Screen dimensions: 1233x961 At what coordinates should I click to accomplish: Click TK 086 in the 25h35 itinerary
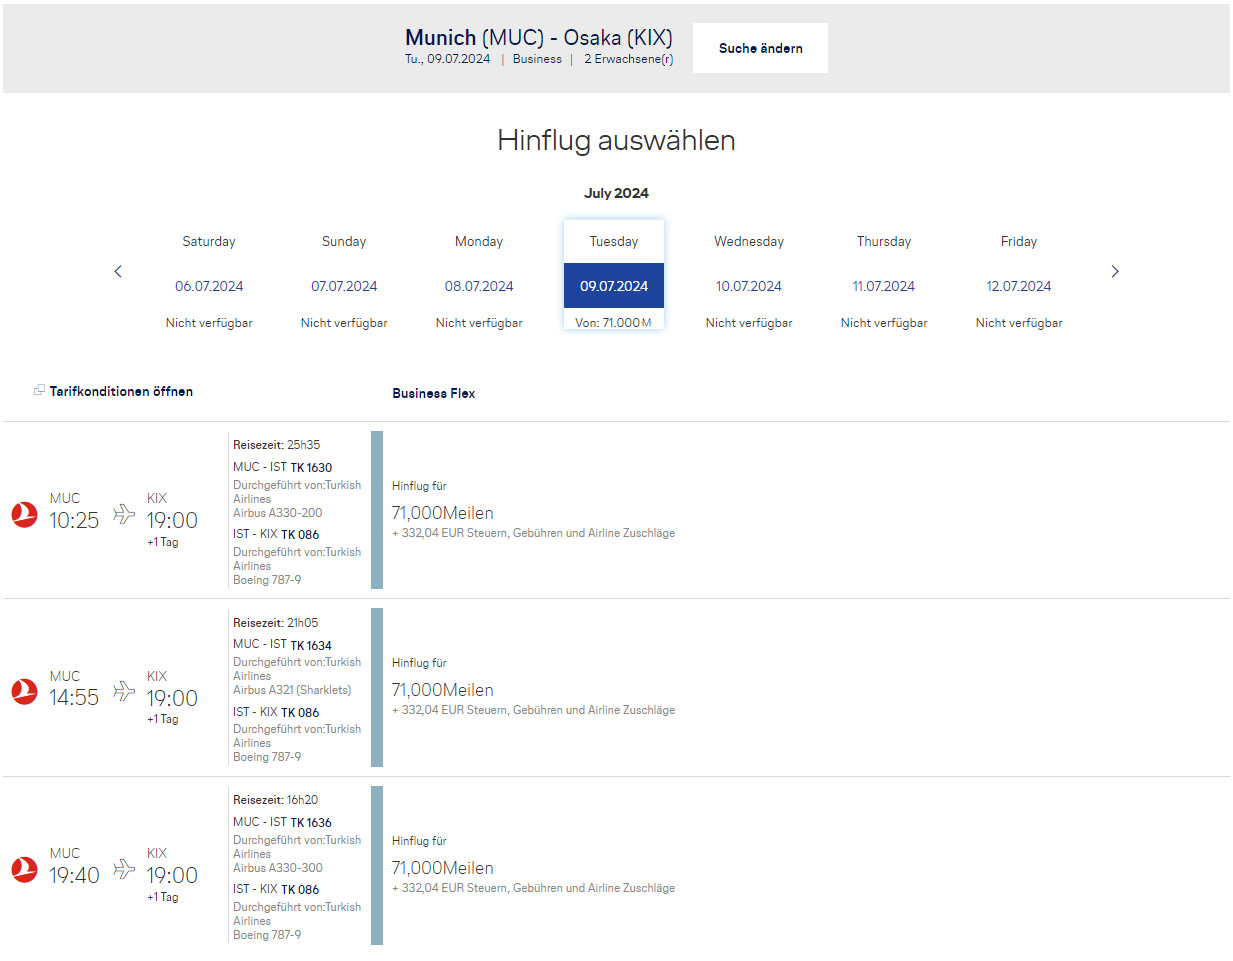pyautogui.click(x=300, y=534)
